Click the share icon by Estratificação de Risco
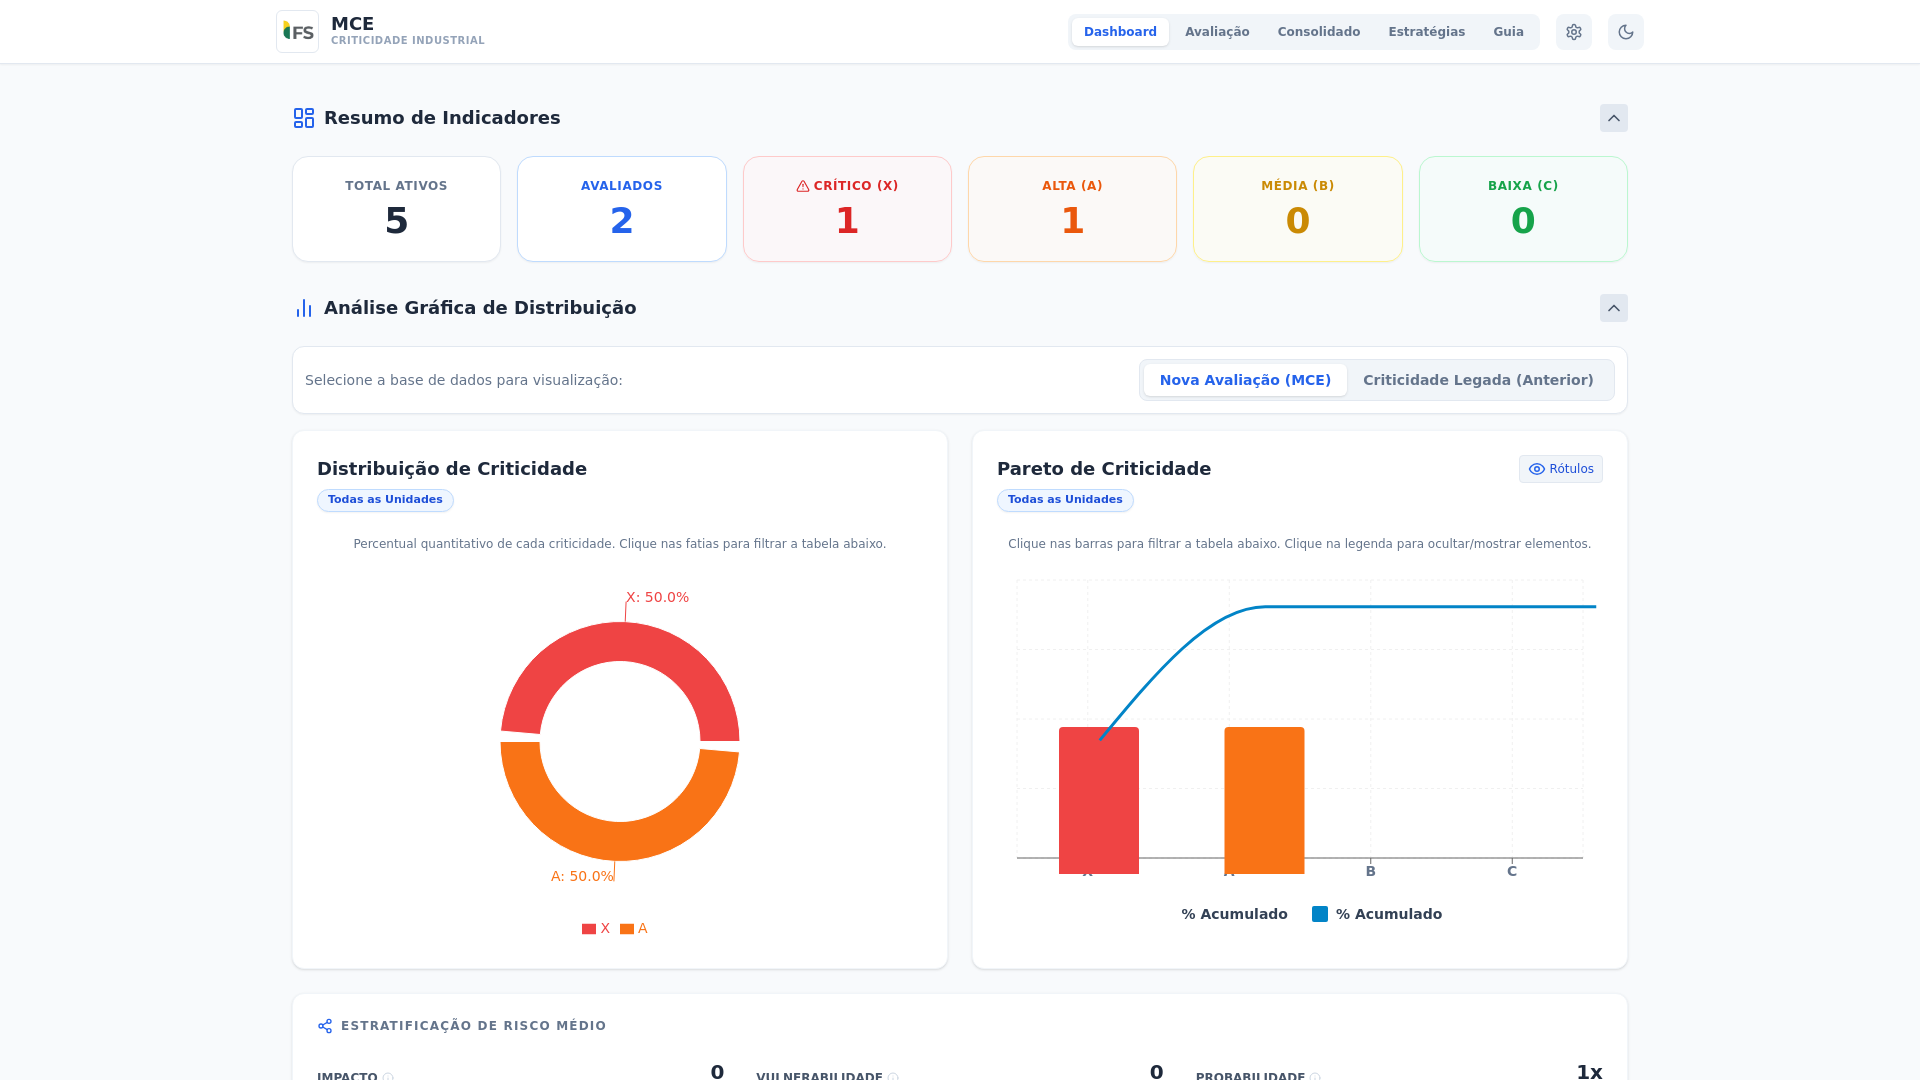 (x=325, y=1026)
